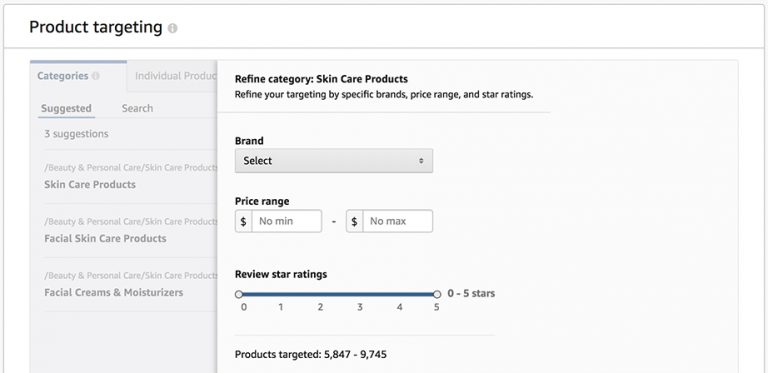Click the Products targeted: 5,847 - 9,745 text
Viewport: 768px width, 373px height.
tap(311, 354)
